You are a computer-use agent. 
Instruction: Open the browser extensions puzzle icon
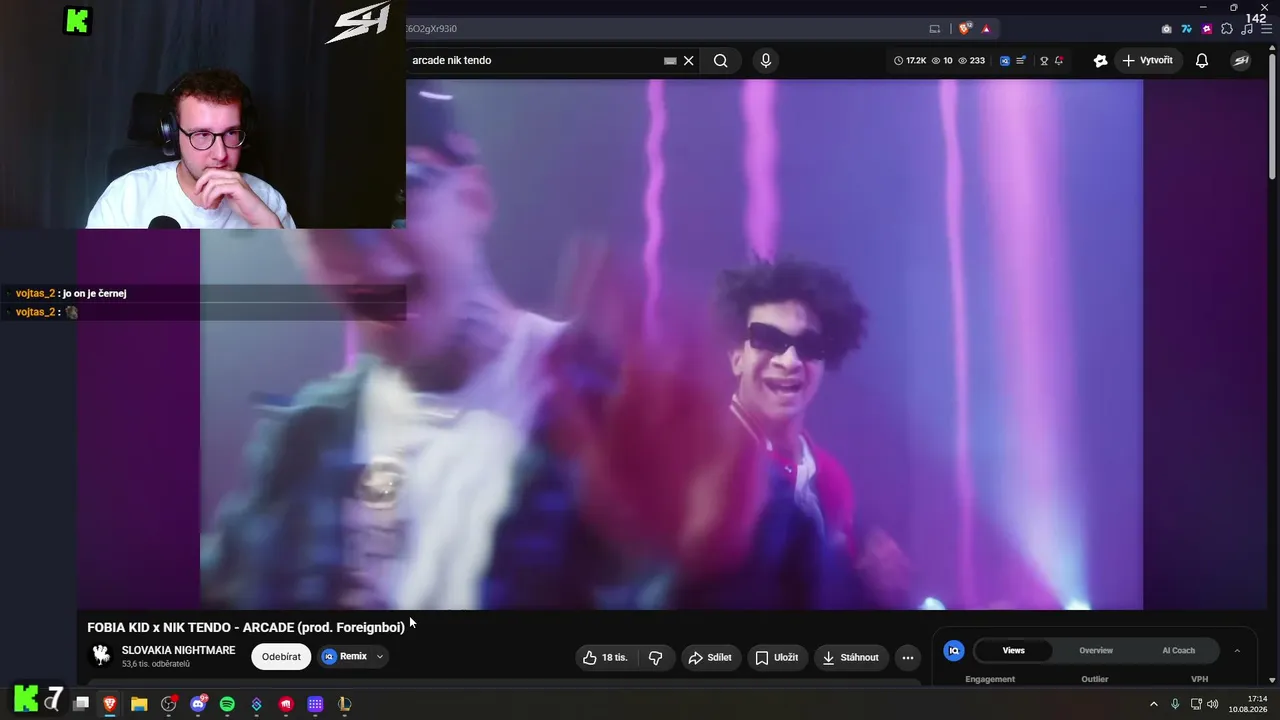click(1227, 29)
